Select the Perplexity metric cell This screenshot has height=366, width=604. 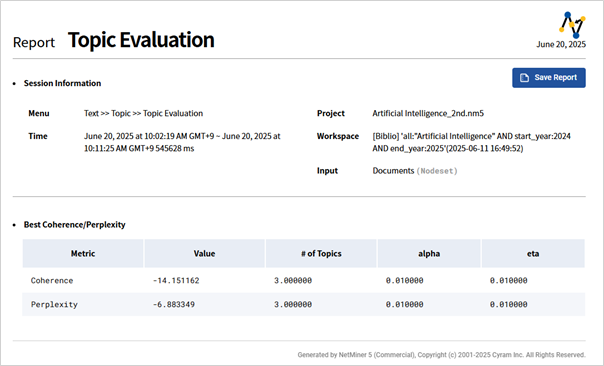click(54, 304)
